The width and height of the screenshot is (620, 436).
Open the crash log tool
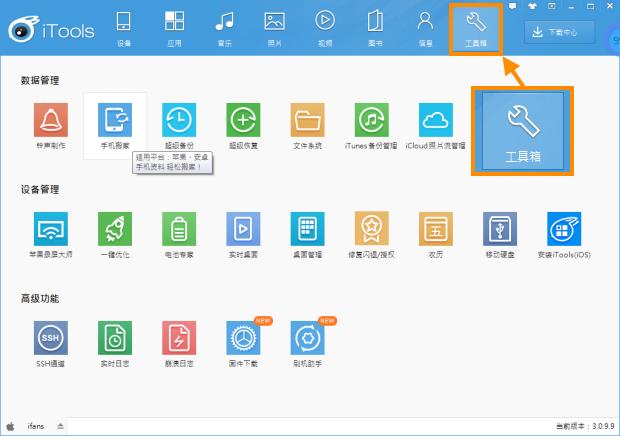click(x=179, y=338)
